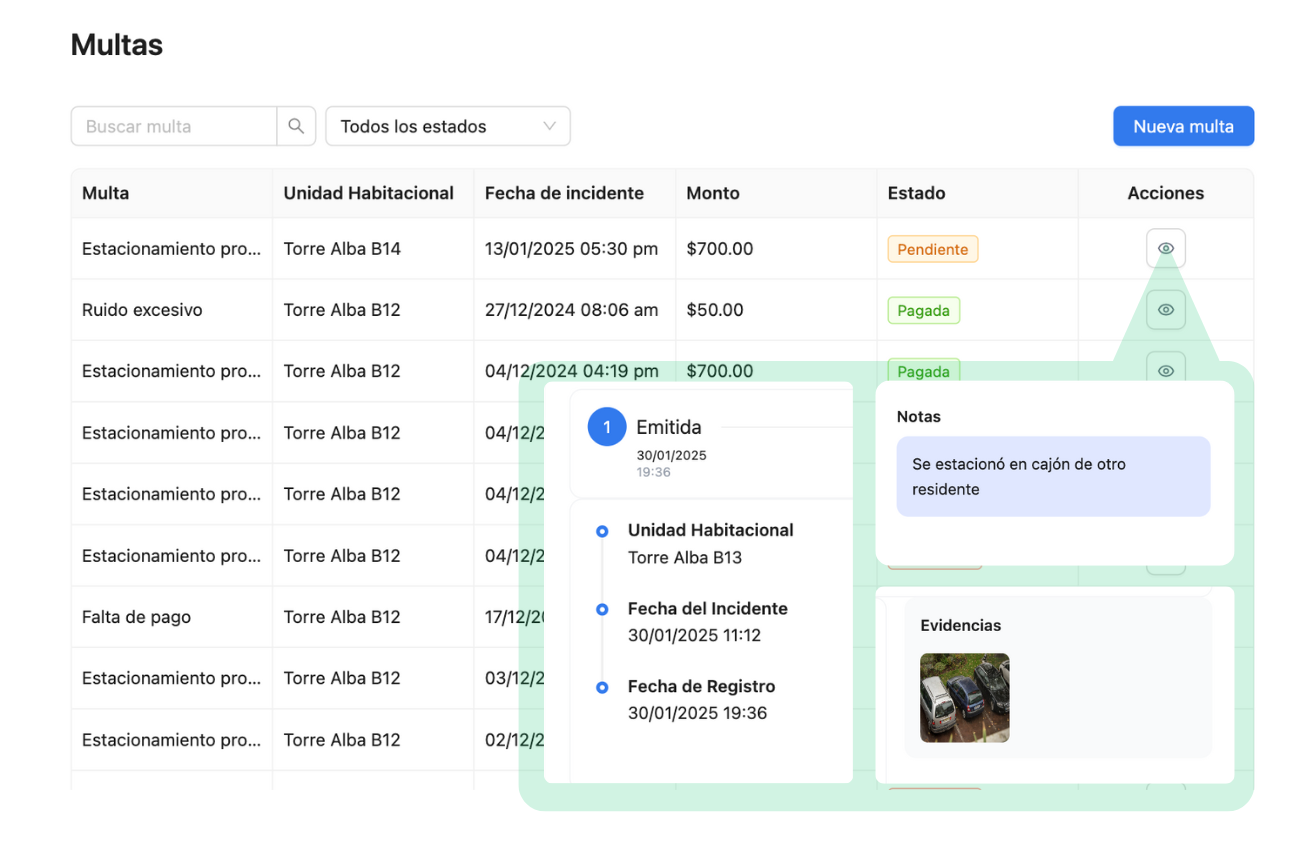Sort by the Multa column header
This screenshot has width=1290, height=855.
[106, 193]
